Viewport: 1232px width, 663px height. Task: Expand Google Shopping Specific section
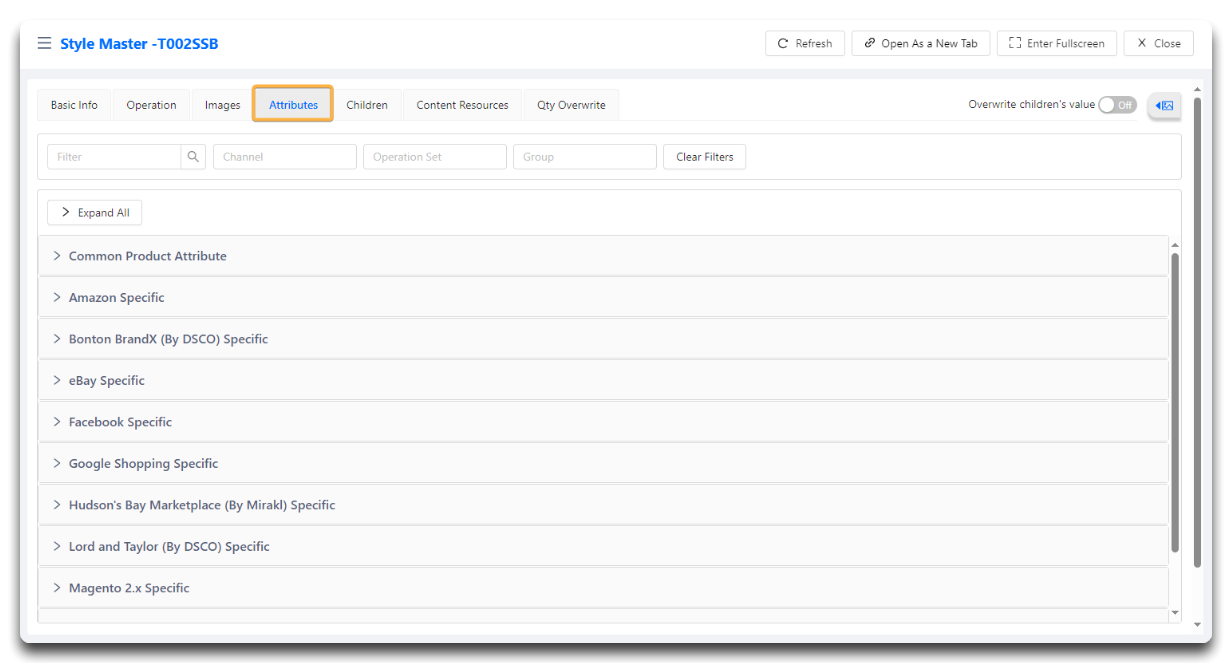pyautogui.click(x=603, y=463)
